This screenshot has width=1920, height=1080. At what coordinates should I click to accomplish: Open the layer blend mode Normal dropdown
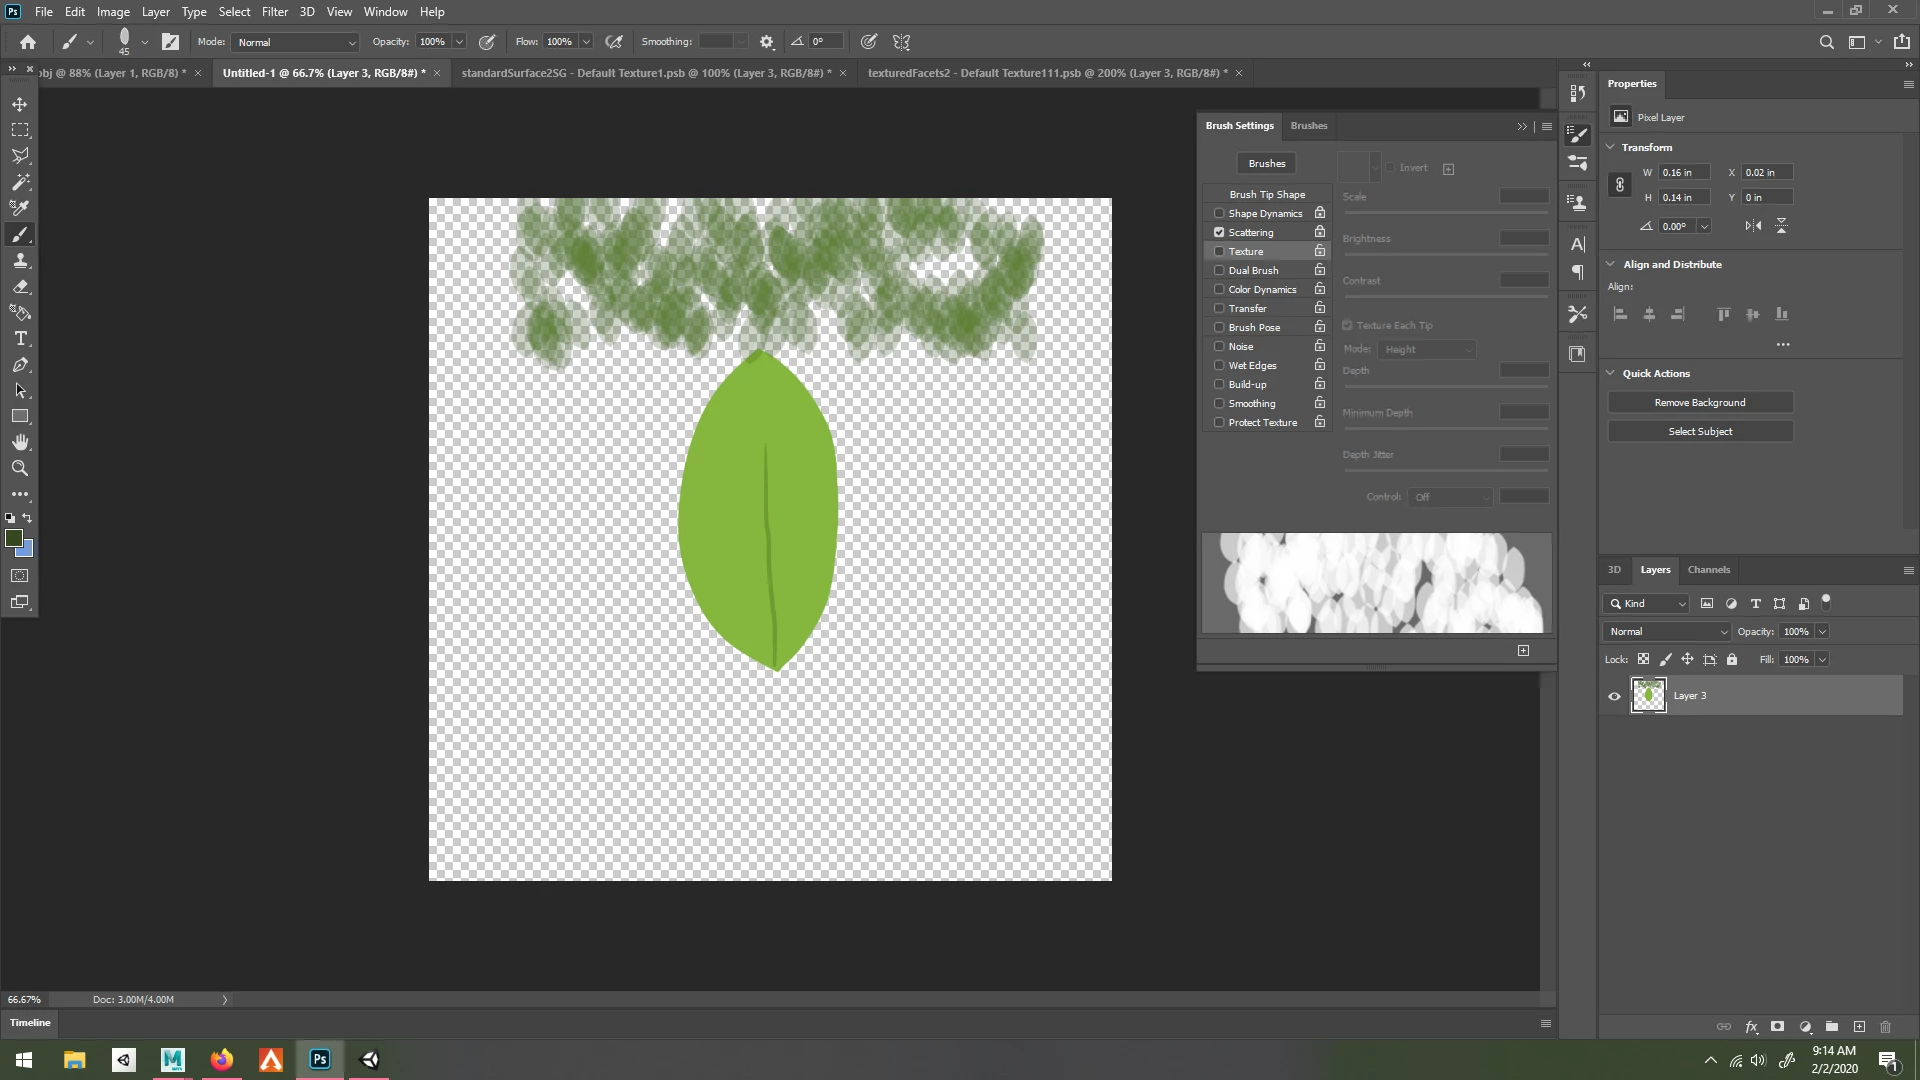click(1666, 632)
